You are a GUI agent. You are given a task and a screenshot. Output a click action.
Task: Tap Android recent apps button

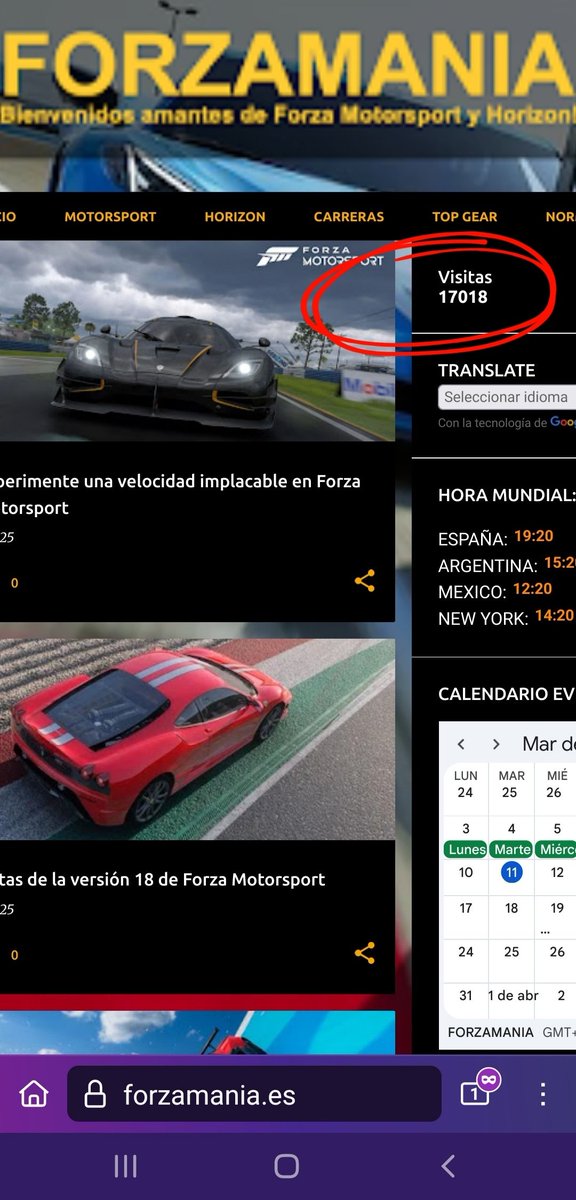coord(125,1166)
